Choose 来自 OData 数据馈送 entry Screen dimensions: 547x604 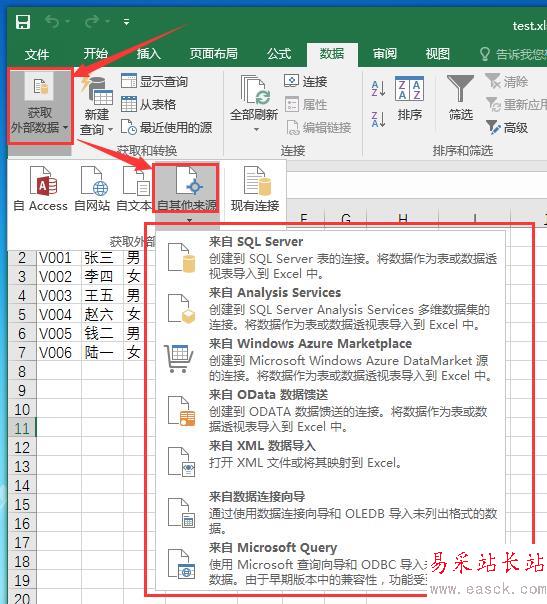point(331,410)
